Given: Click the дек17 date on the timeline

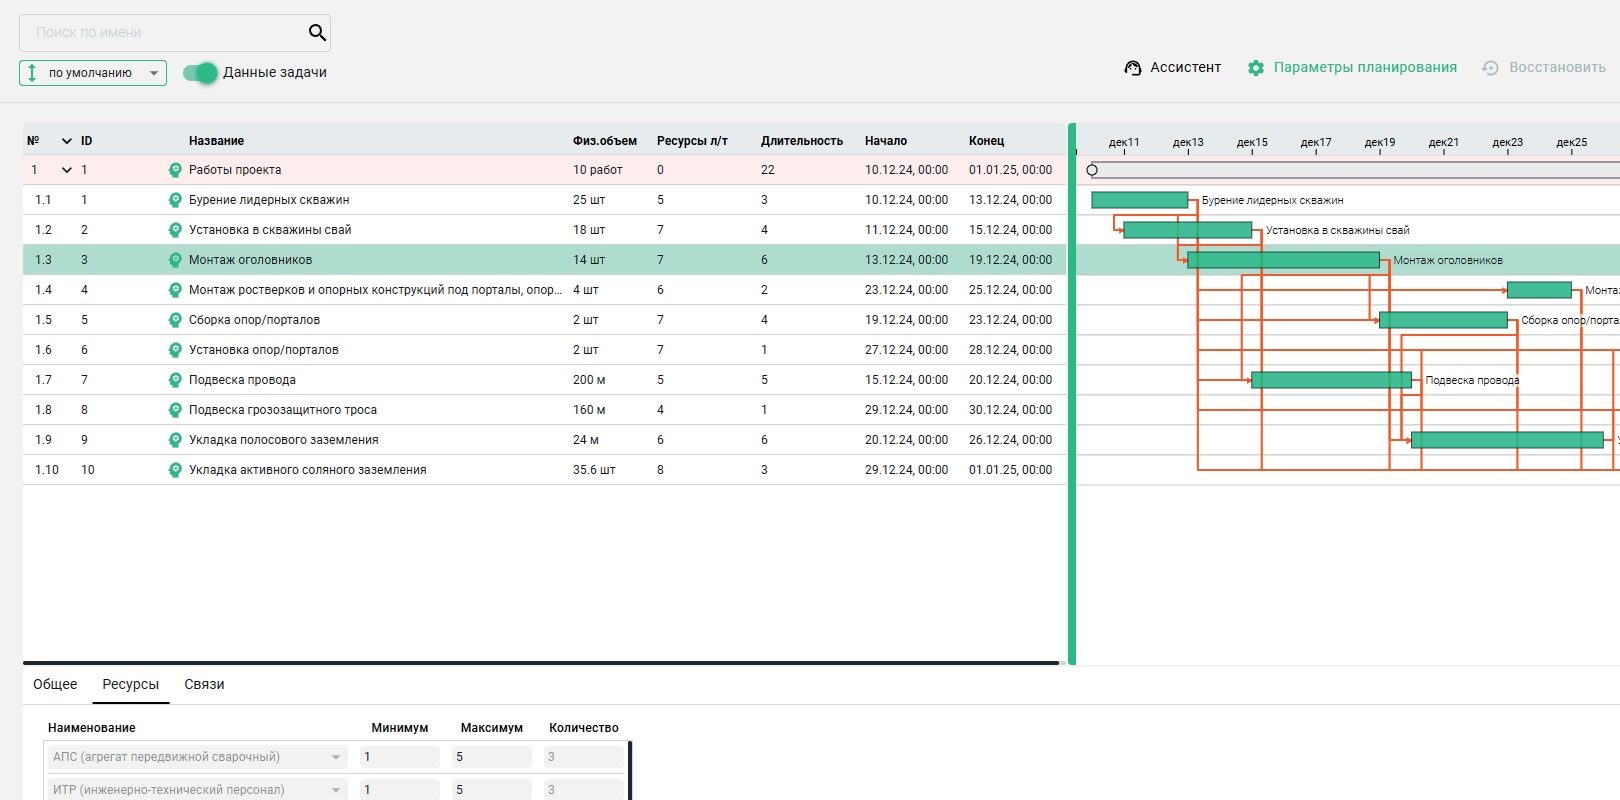Looking at the screenshot, I should [1316, 142].
